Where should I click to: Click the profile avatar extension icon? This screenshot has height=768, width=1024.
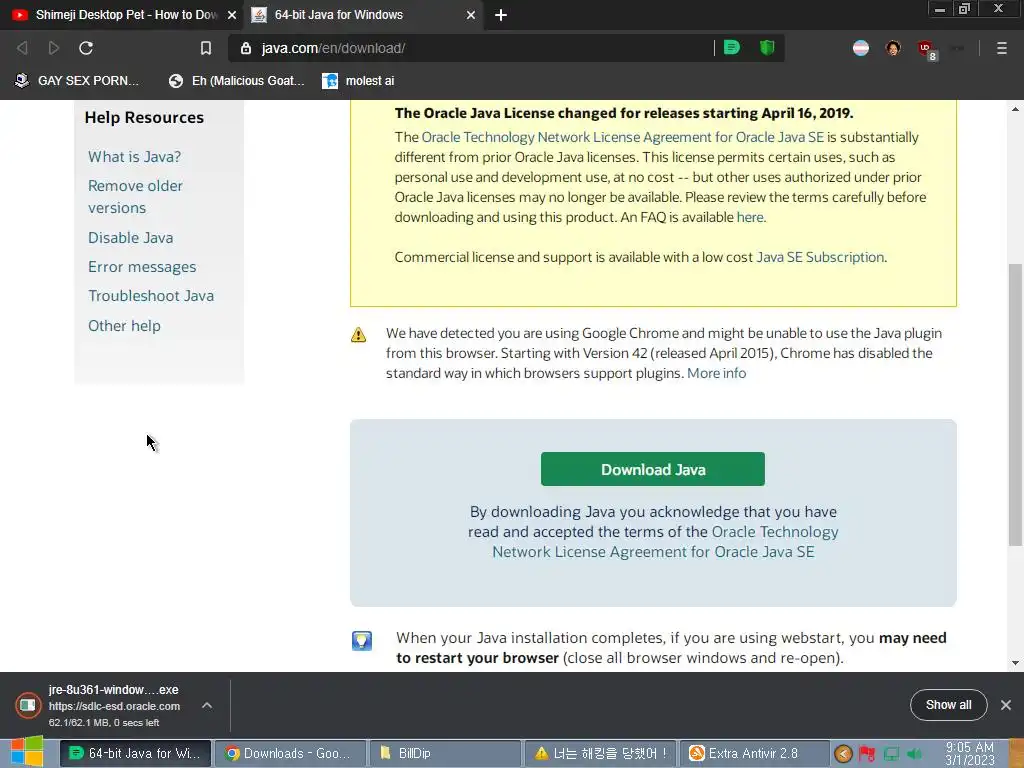tap(893, 48)
